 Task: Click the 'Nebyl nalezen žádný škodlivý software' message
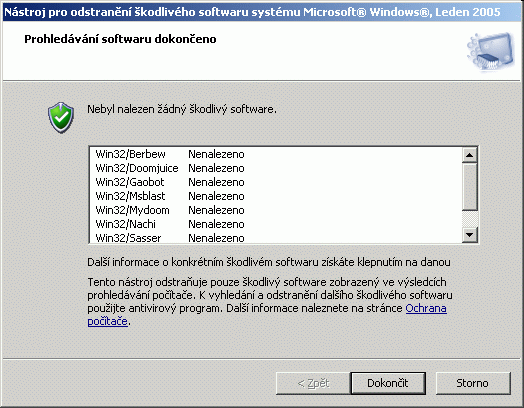pos(182,109)
